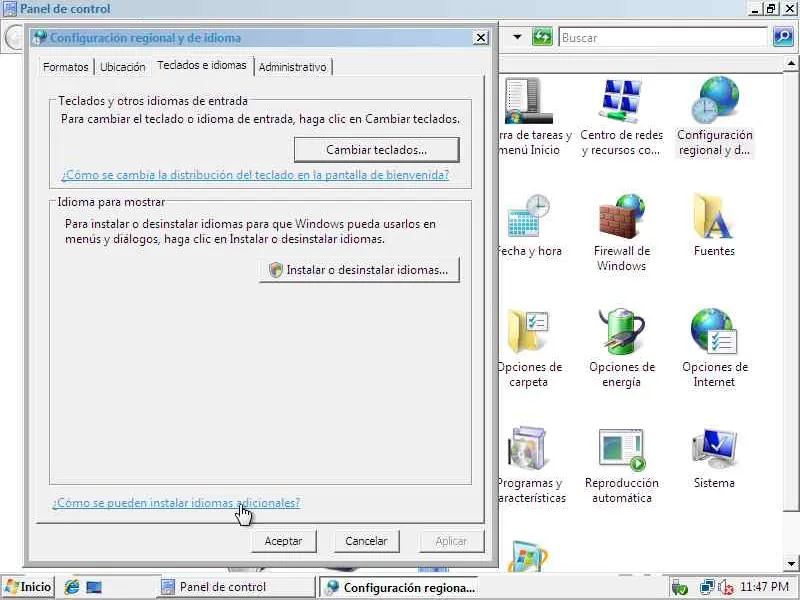Click Cambiar teclados button
This screenshot has width=800, height=600.
point(377,150)
